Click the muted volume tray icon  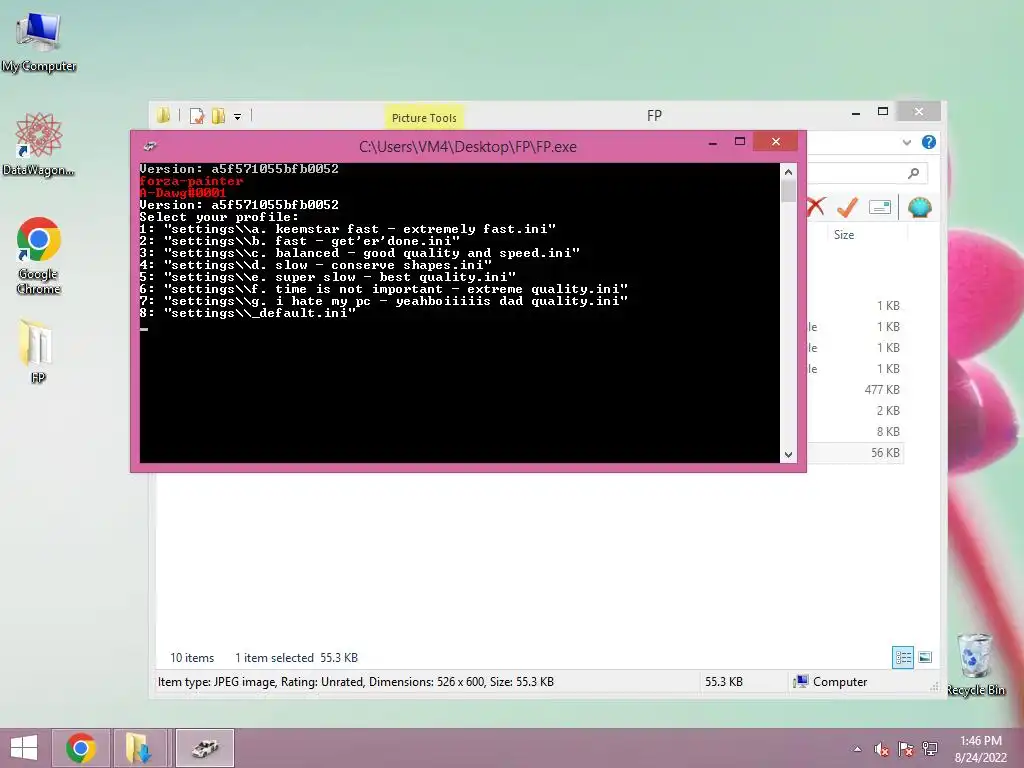coord(882,749)
